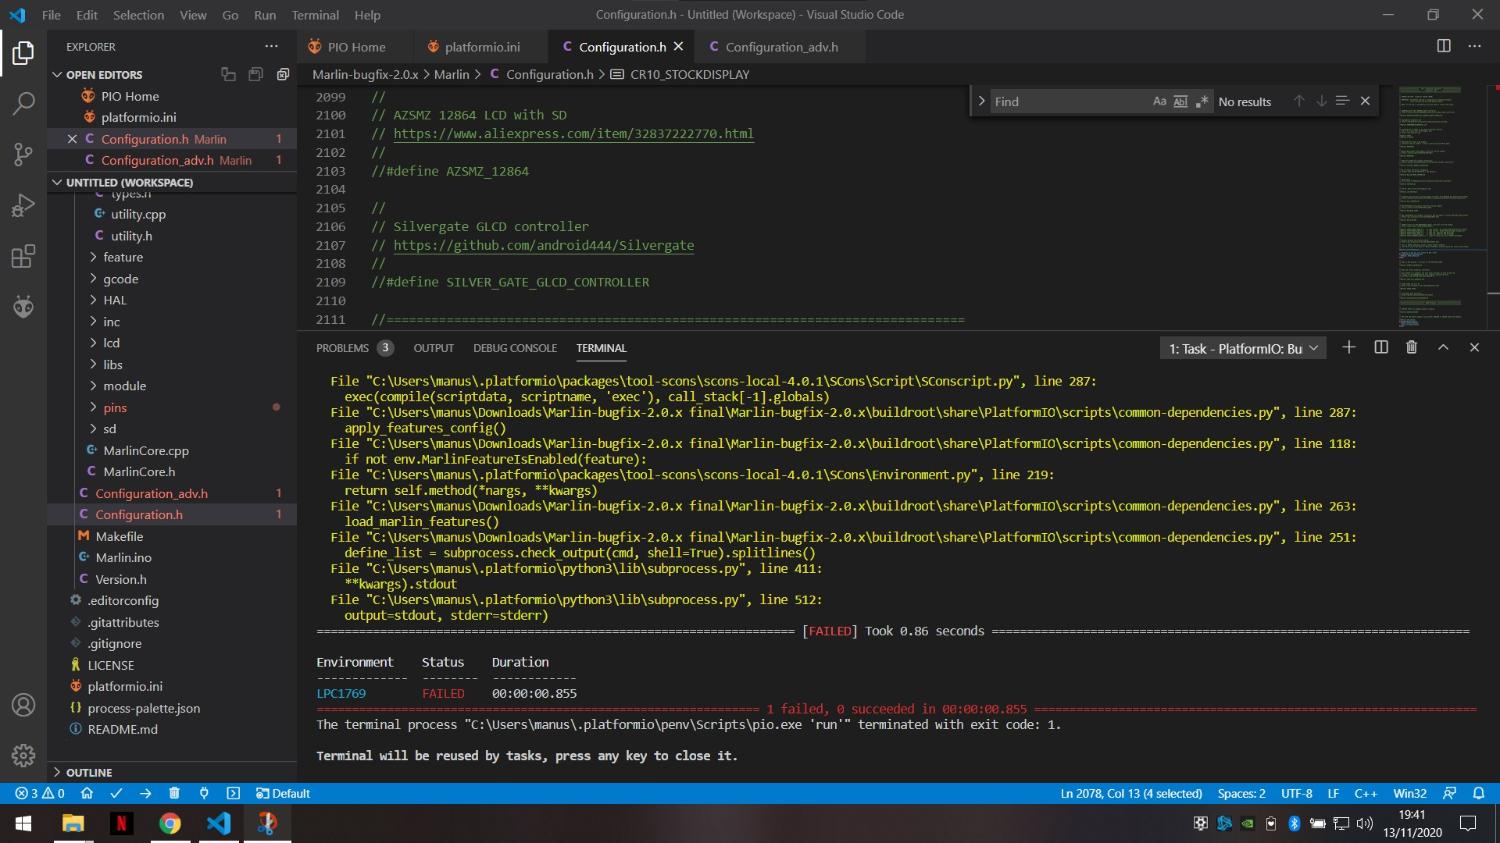Click the Explorer more actions ellipsis

(271, 47)
